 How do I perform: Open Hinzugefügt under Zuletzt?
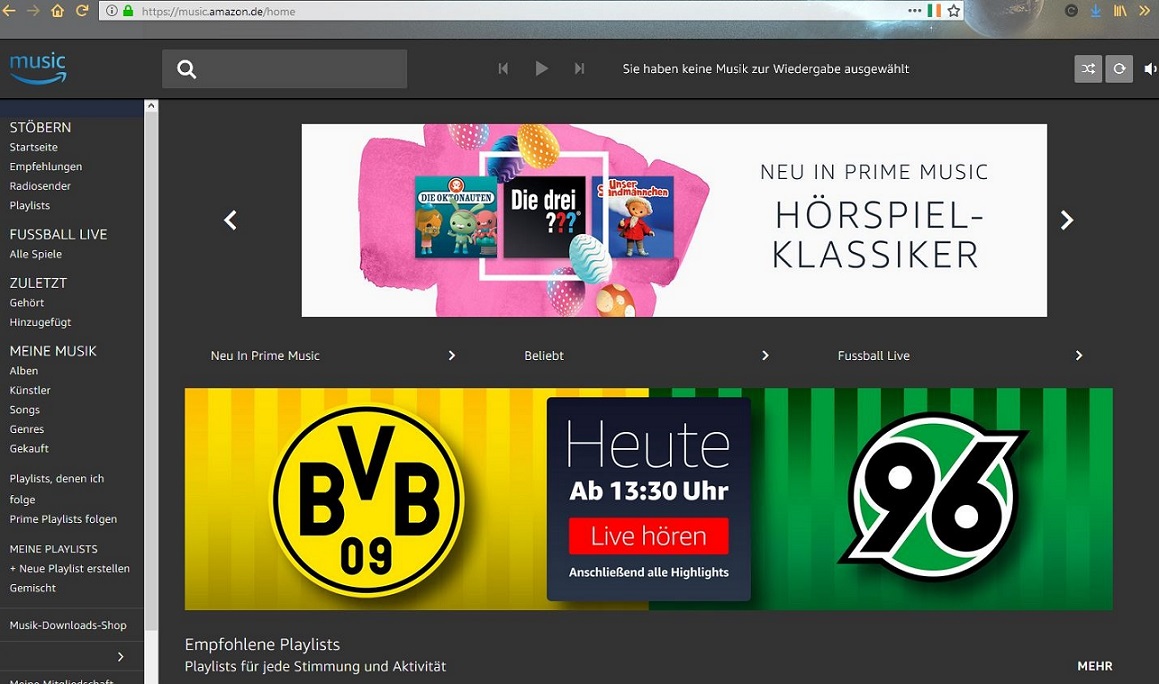pyautogui.click(x=40, y=322)
